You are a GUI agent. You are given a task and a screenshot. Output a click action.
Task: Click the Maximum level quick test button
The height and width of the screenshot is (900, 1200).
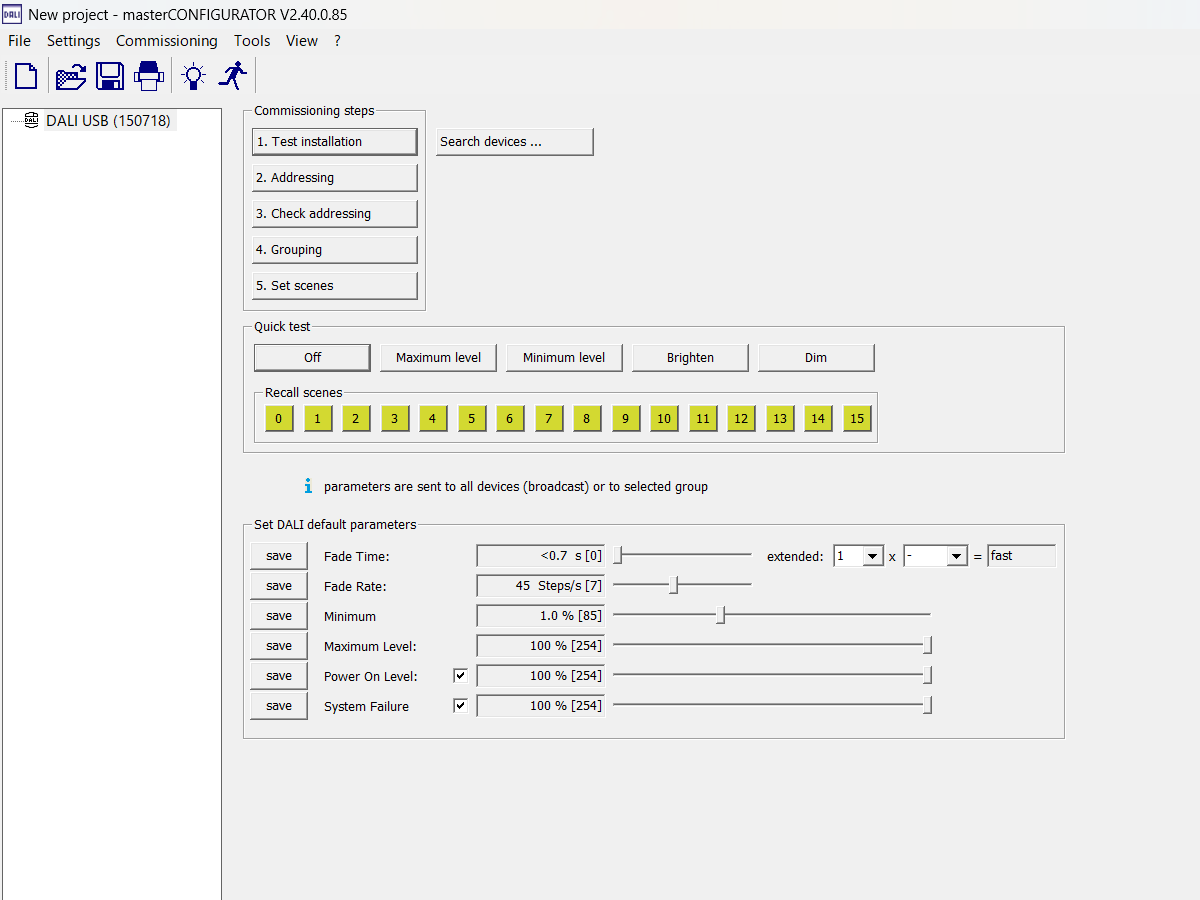[438, 358]
